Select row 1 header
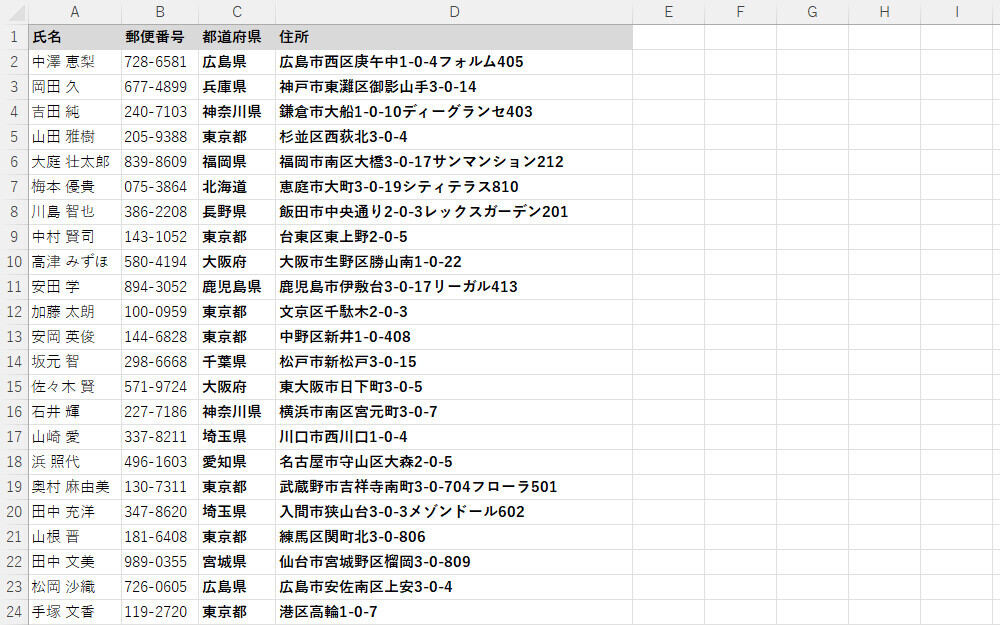 click(x=14, y=37)
